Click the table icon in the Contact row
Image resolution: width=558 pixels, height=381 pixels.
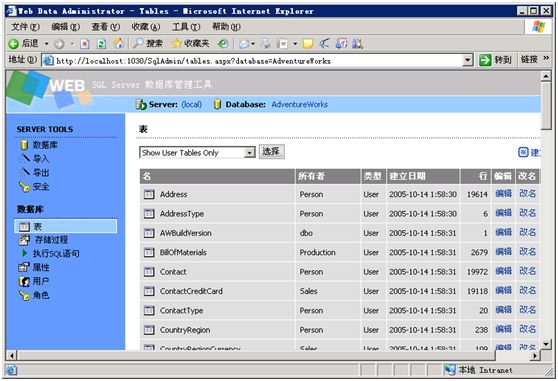point(149,272)
